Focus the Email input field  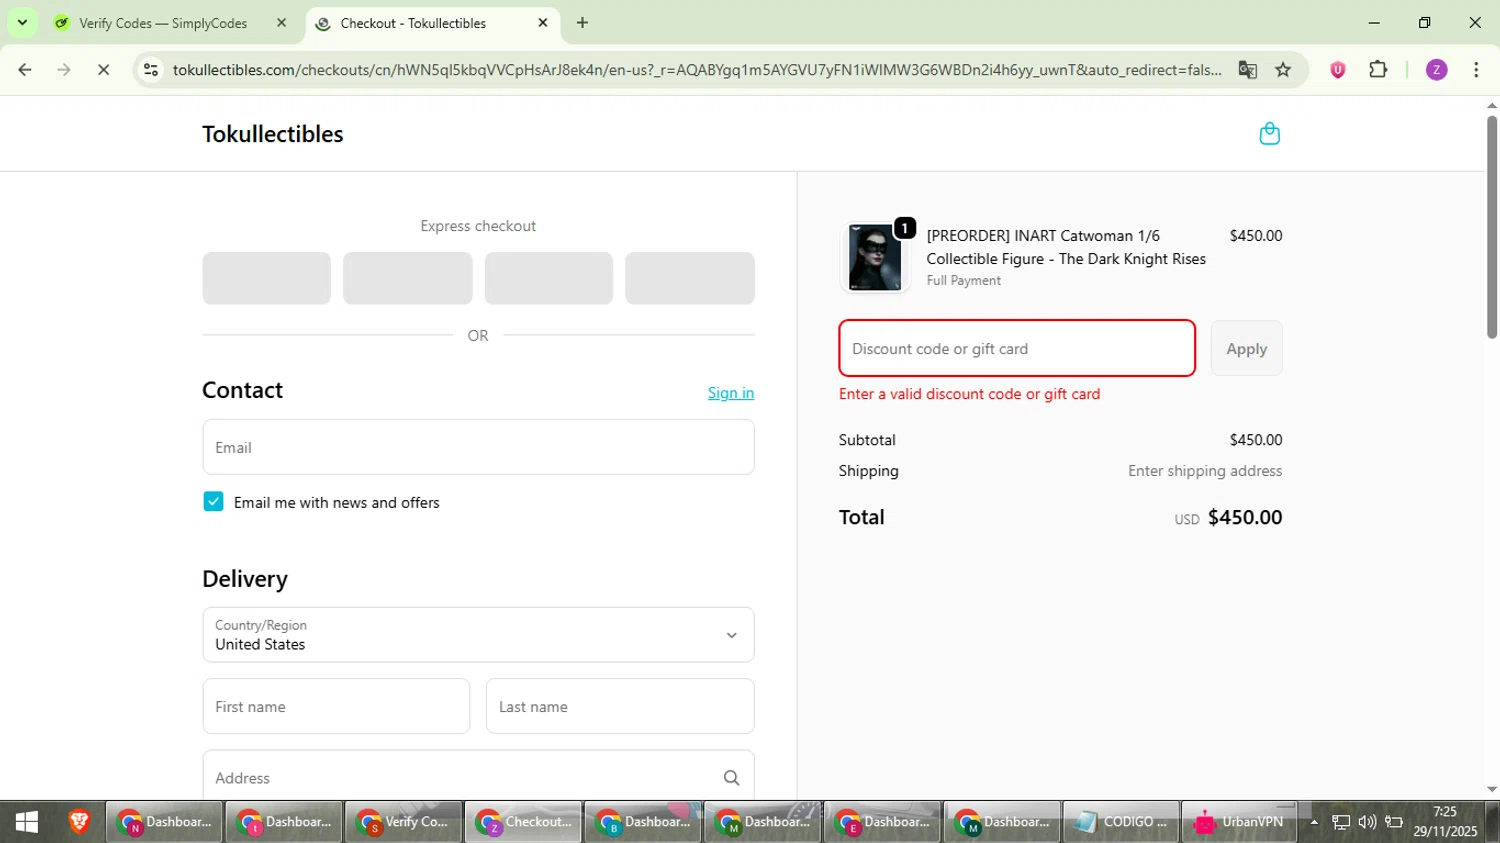pyautogui.click(x=478, y=447)
